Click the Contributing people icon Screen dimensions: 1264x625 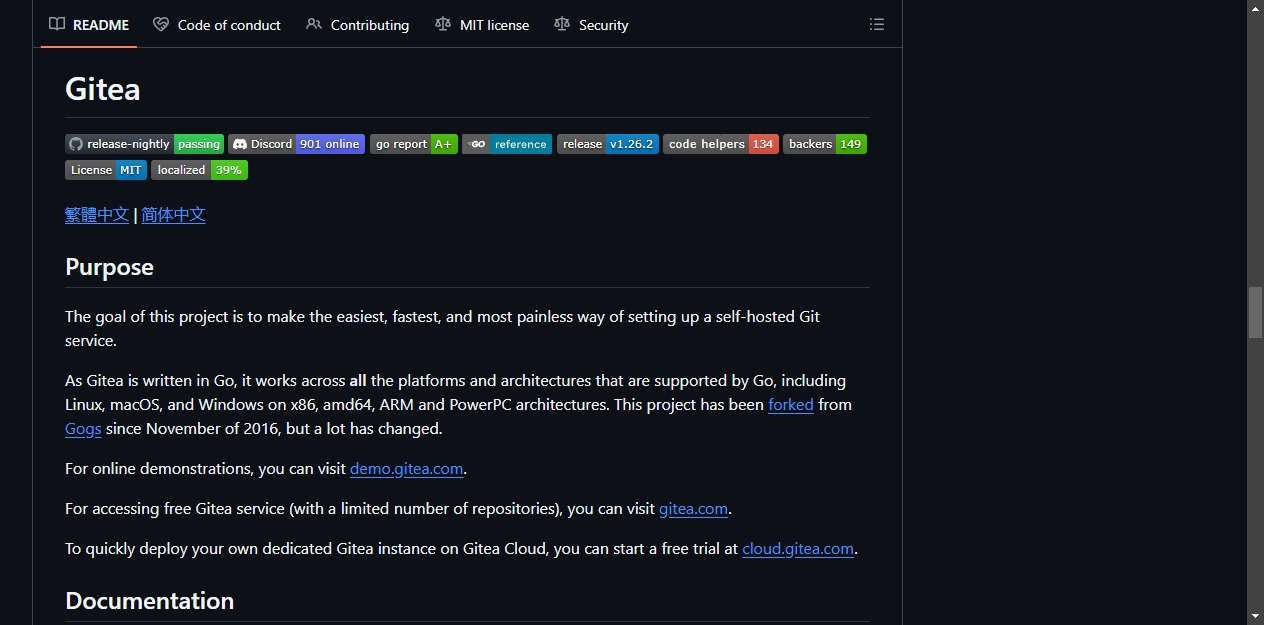coord(314,24)
